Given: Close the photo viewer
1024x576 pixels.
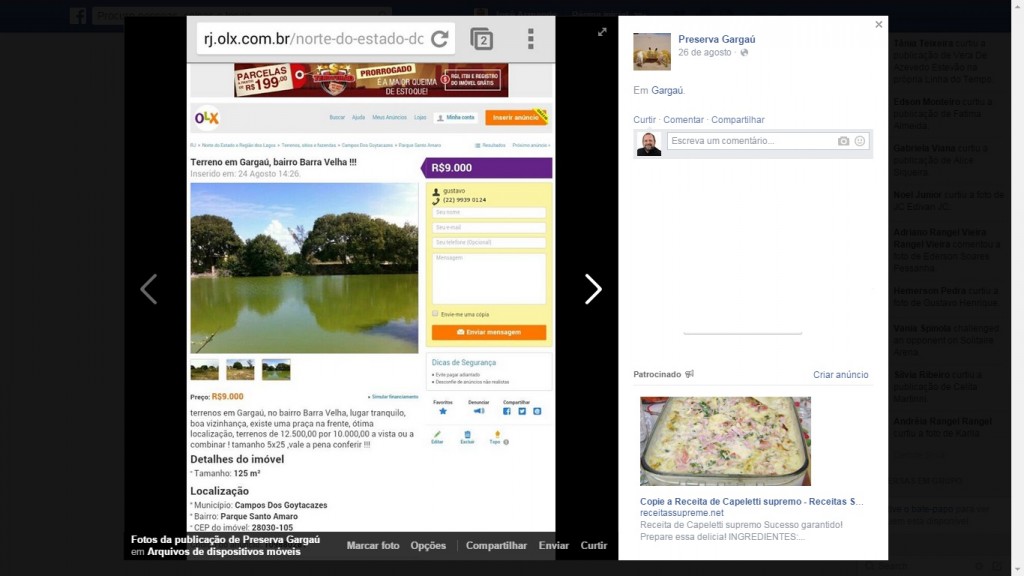Looking at the screenshot, I should (x=879, y=25).
